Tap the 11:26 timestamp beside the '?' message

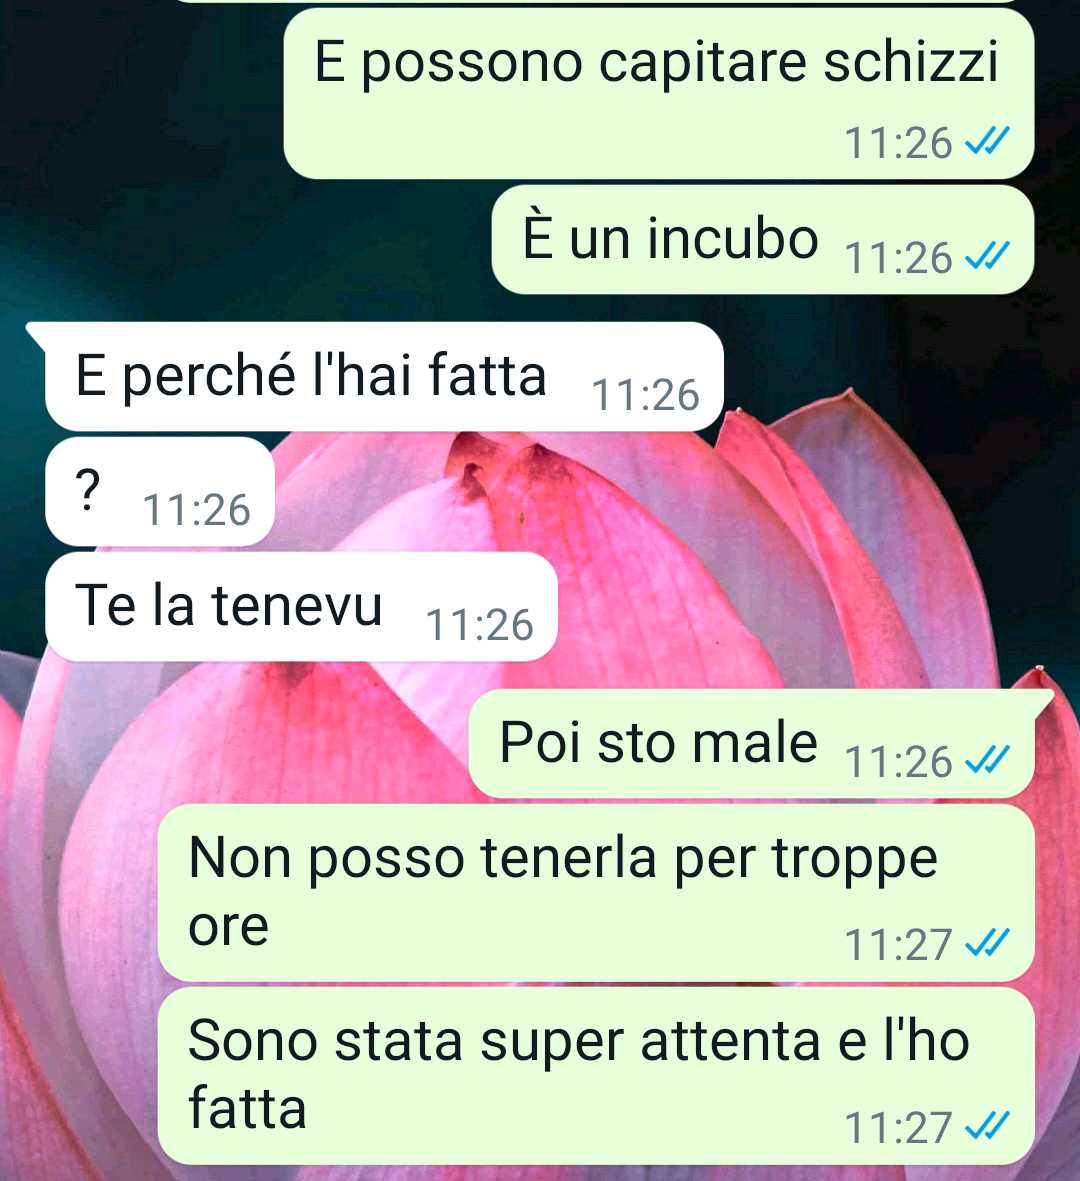(x=197, y=510)
